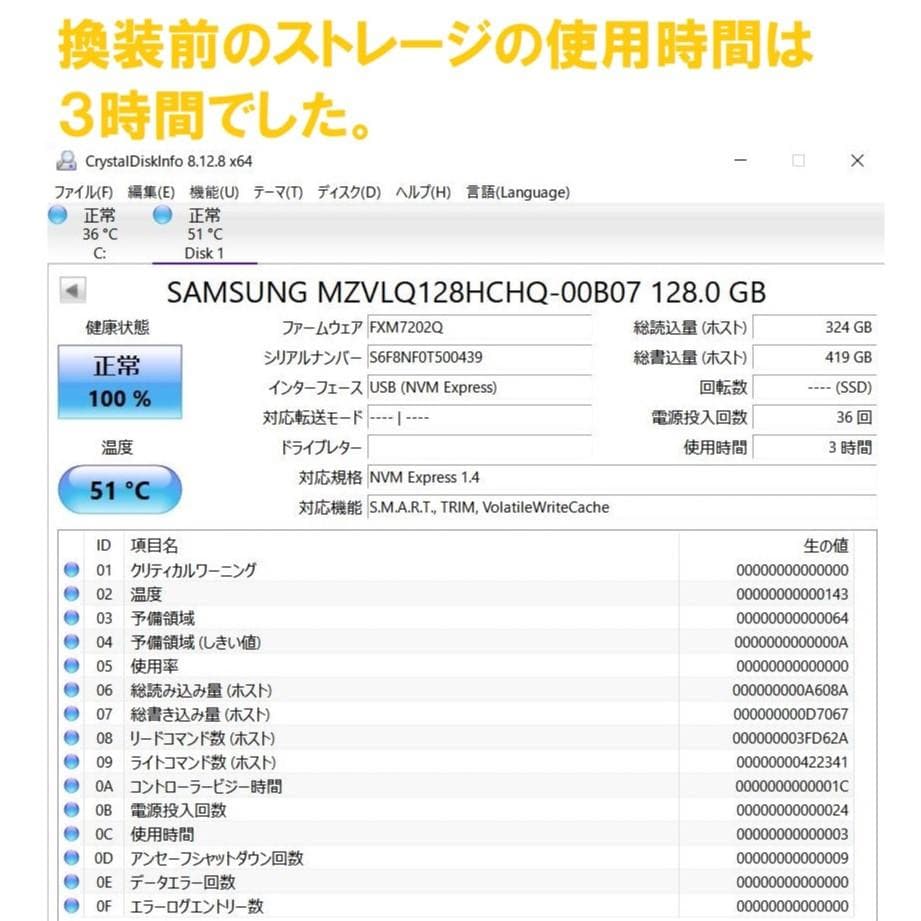Click status orb for 0C 使用時間 row
The width and height of the screenshot is (921, 921).
(72, 834)
